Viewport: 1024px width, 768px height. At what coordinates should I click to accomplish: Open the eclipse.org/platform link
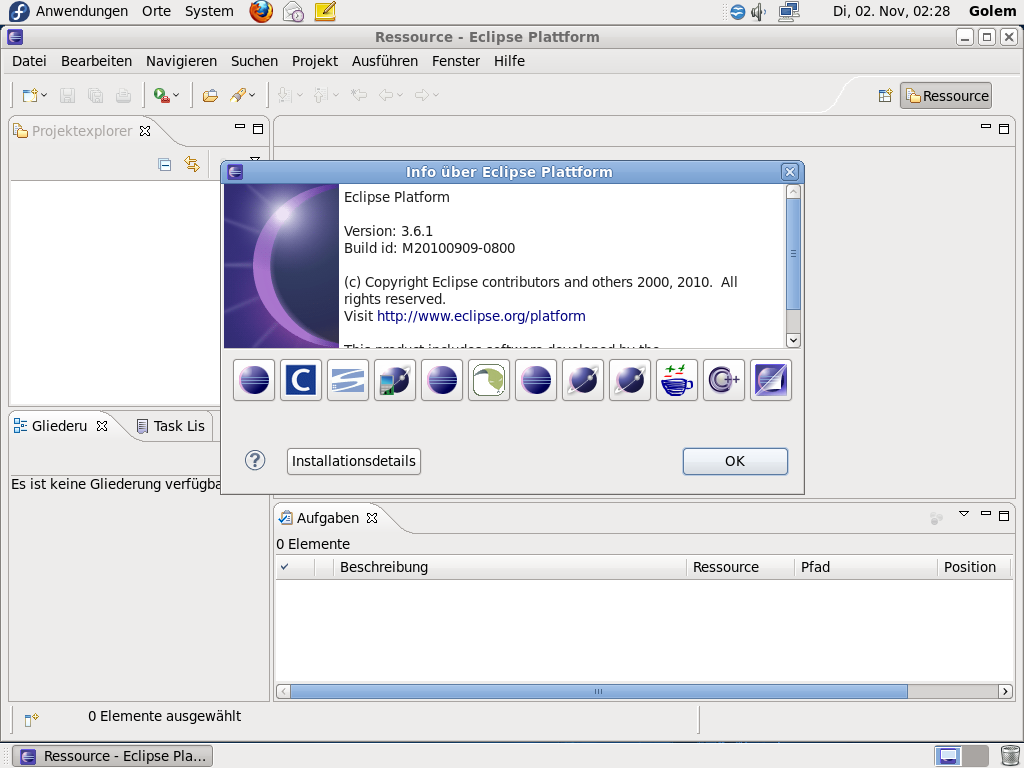point(481,316)
